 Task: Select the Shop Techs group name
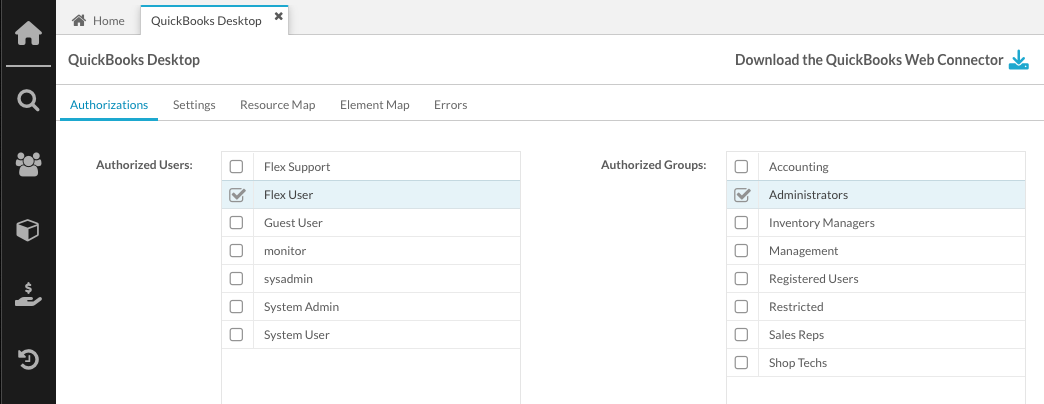(798, 363)
